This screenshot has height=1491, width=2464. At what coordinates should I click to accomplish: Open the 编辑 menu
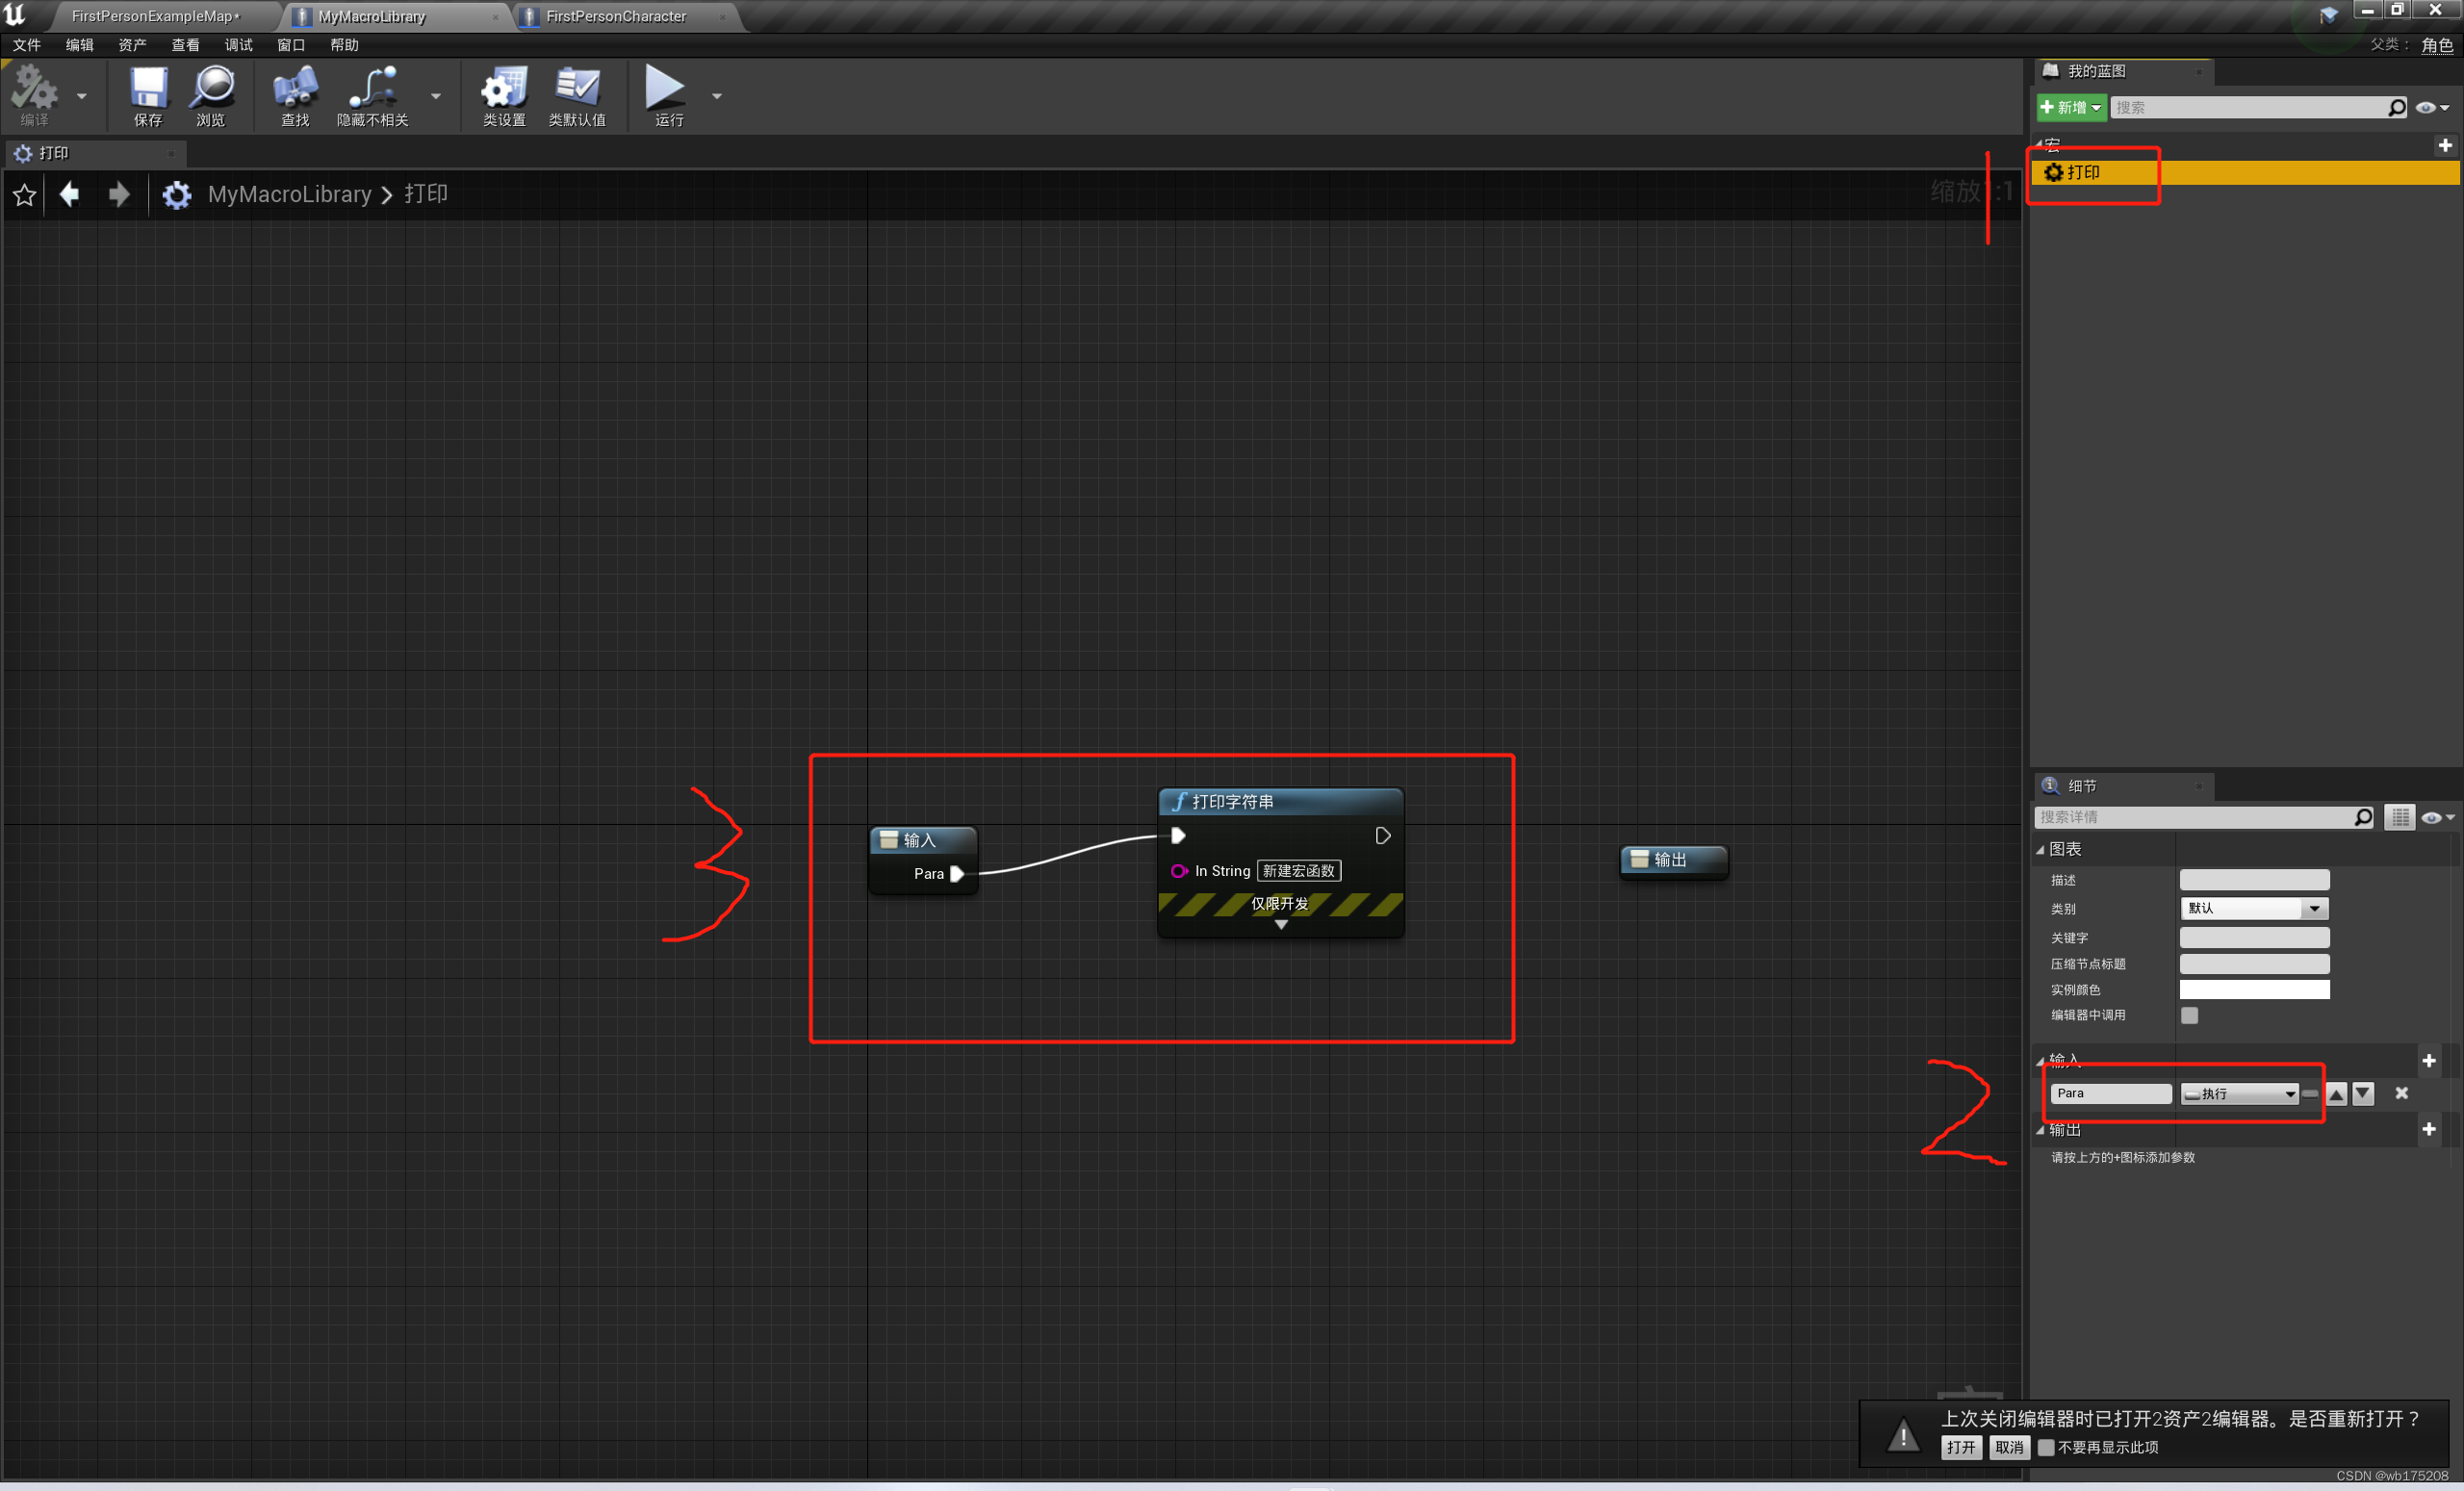(x=80, y=45)
